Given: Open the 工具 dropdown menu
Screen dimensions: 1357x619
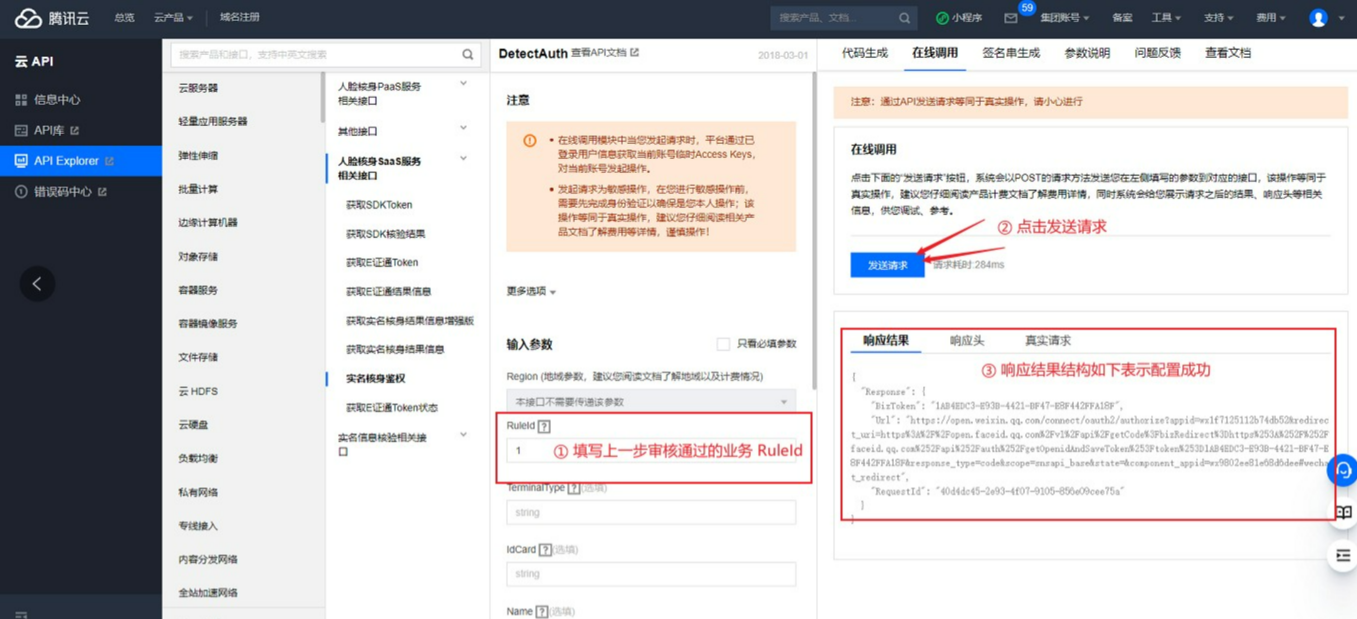Looking at the screenshot, I should [x=1166, y=18].
